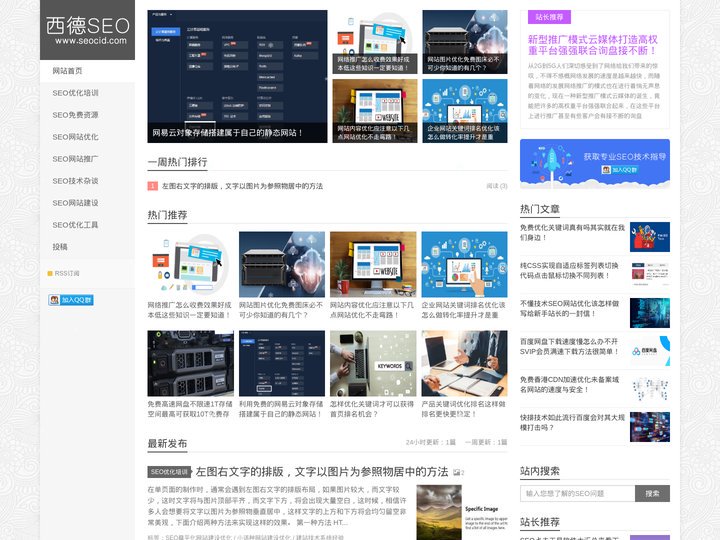This screenshot has height=540, width=720.
Task: Click the RSS订阅 feed icon link
Action: coord(63,273)
